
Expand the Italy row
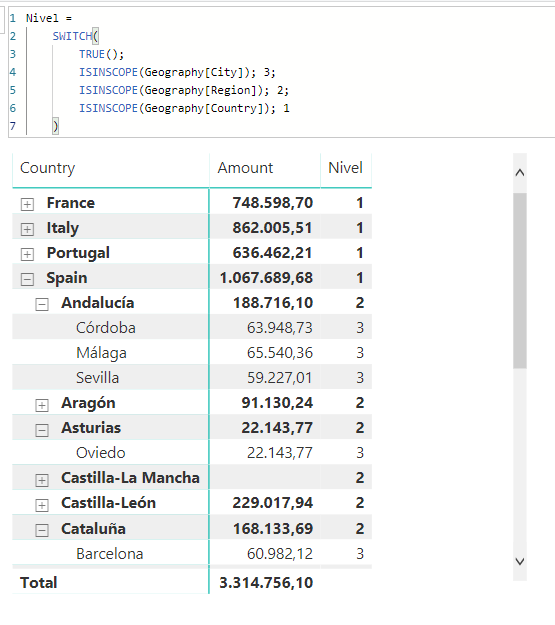(x=27, y=230)
